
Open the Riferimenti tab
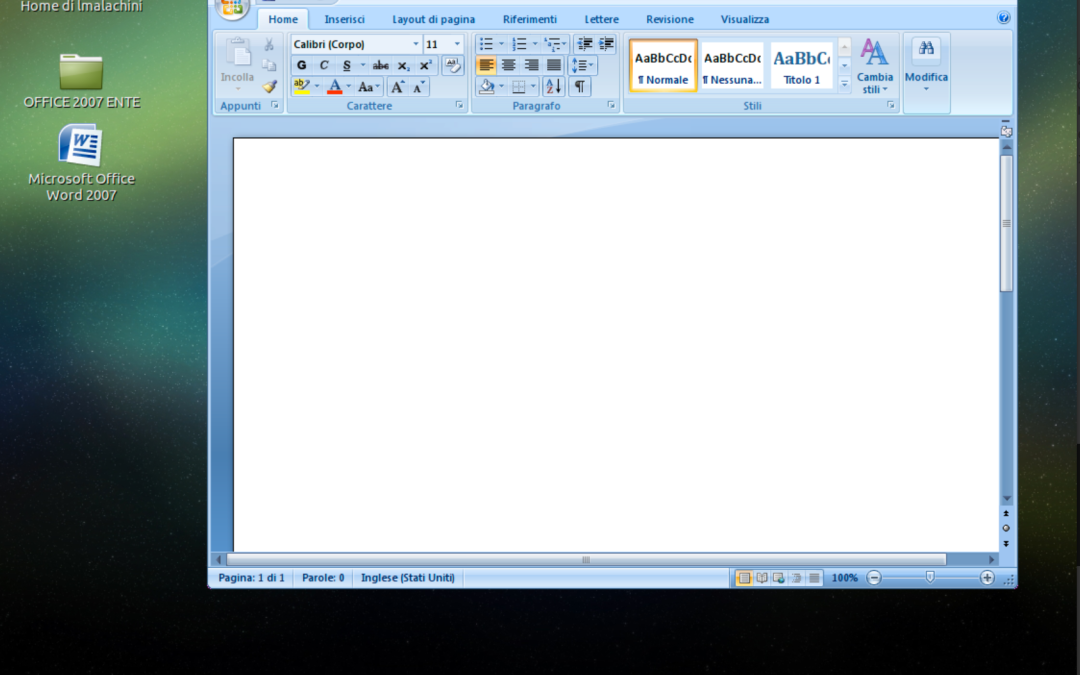530,19
